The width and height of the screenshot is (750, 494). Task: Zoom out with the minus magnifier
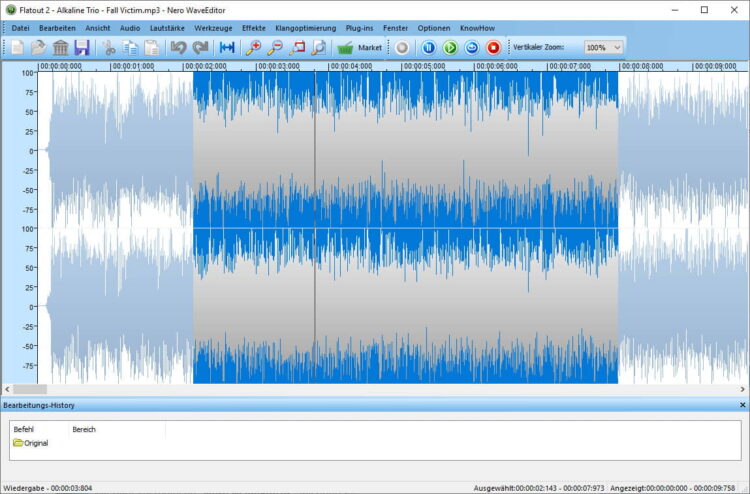click(275, 47)
